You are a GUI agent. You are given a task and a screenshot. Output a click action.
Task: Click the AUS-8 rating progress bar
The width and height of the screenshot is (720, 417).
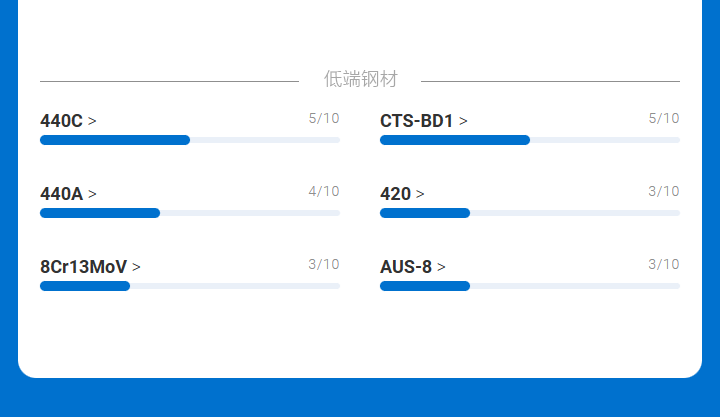pos(530,286)
